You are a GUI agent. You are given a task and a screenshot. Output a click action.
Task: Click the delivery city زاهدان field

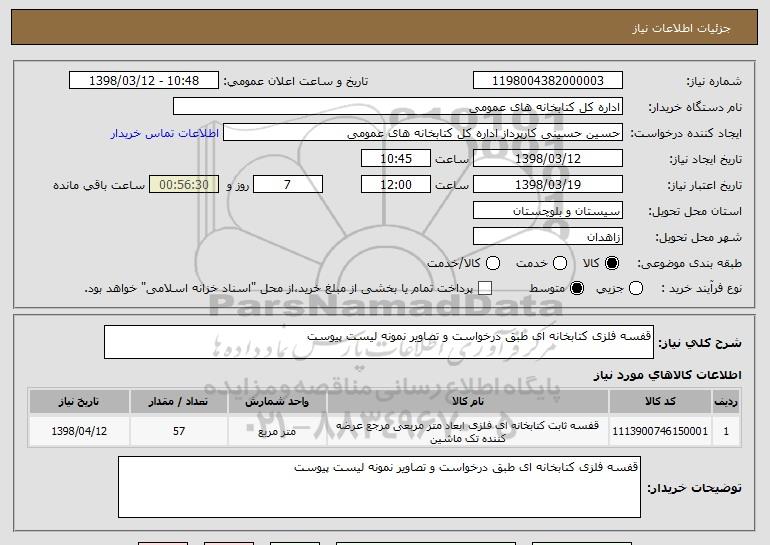tap(548, 237)
